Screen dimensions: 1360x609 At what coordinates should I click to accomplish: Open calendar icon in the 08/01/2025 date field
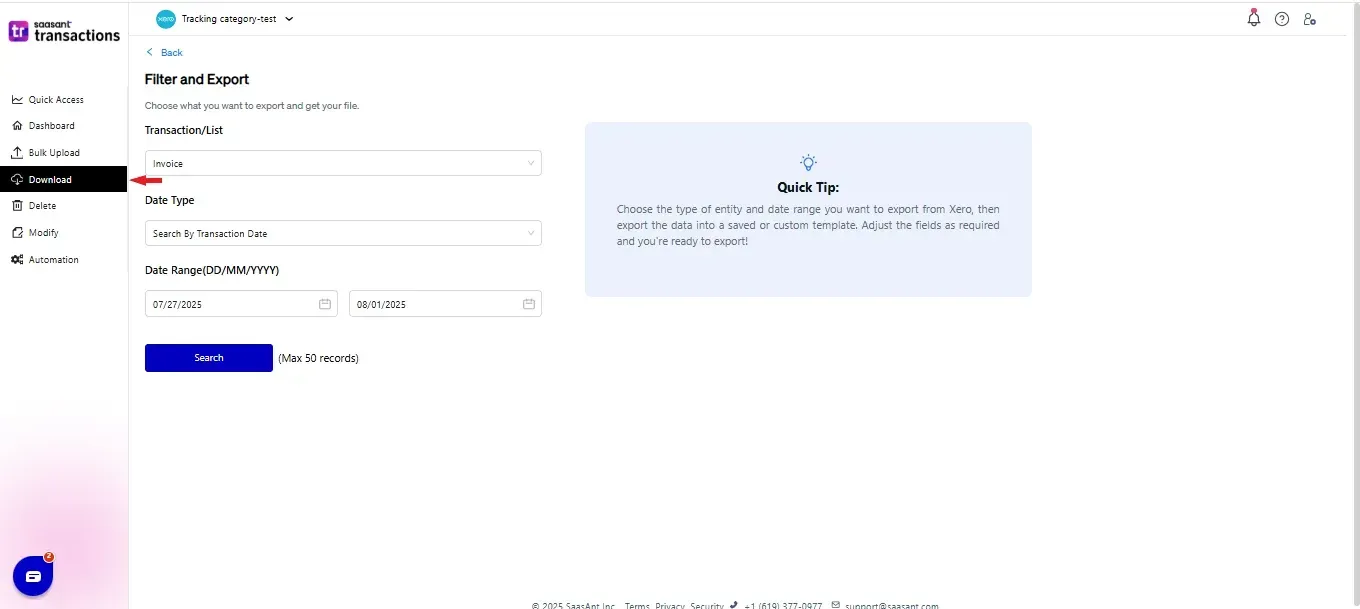(529, 304)
